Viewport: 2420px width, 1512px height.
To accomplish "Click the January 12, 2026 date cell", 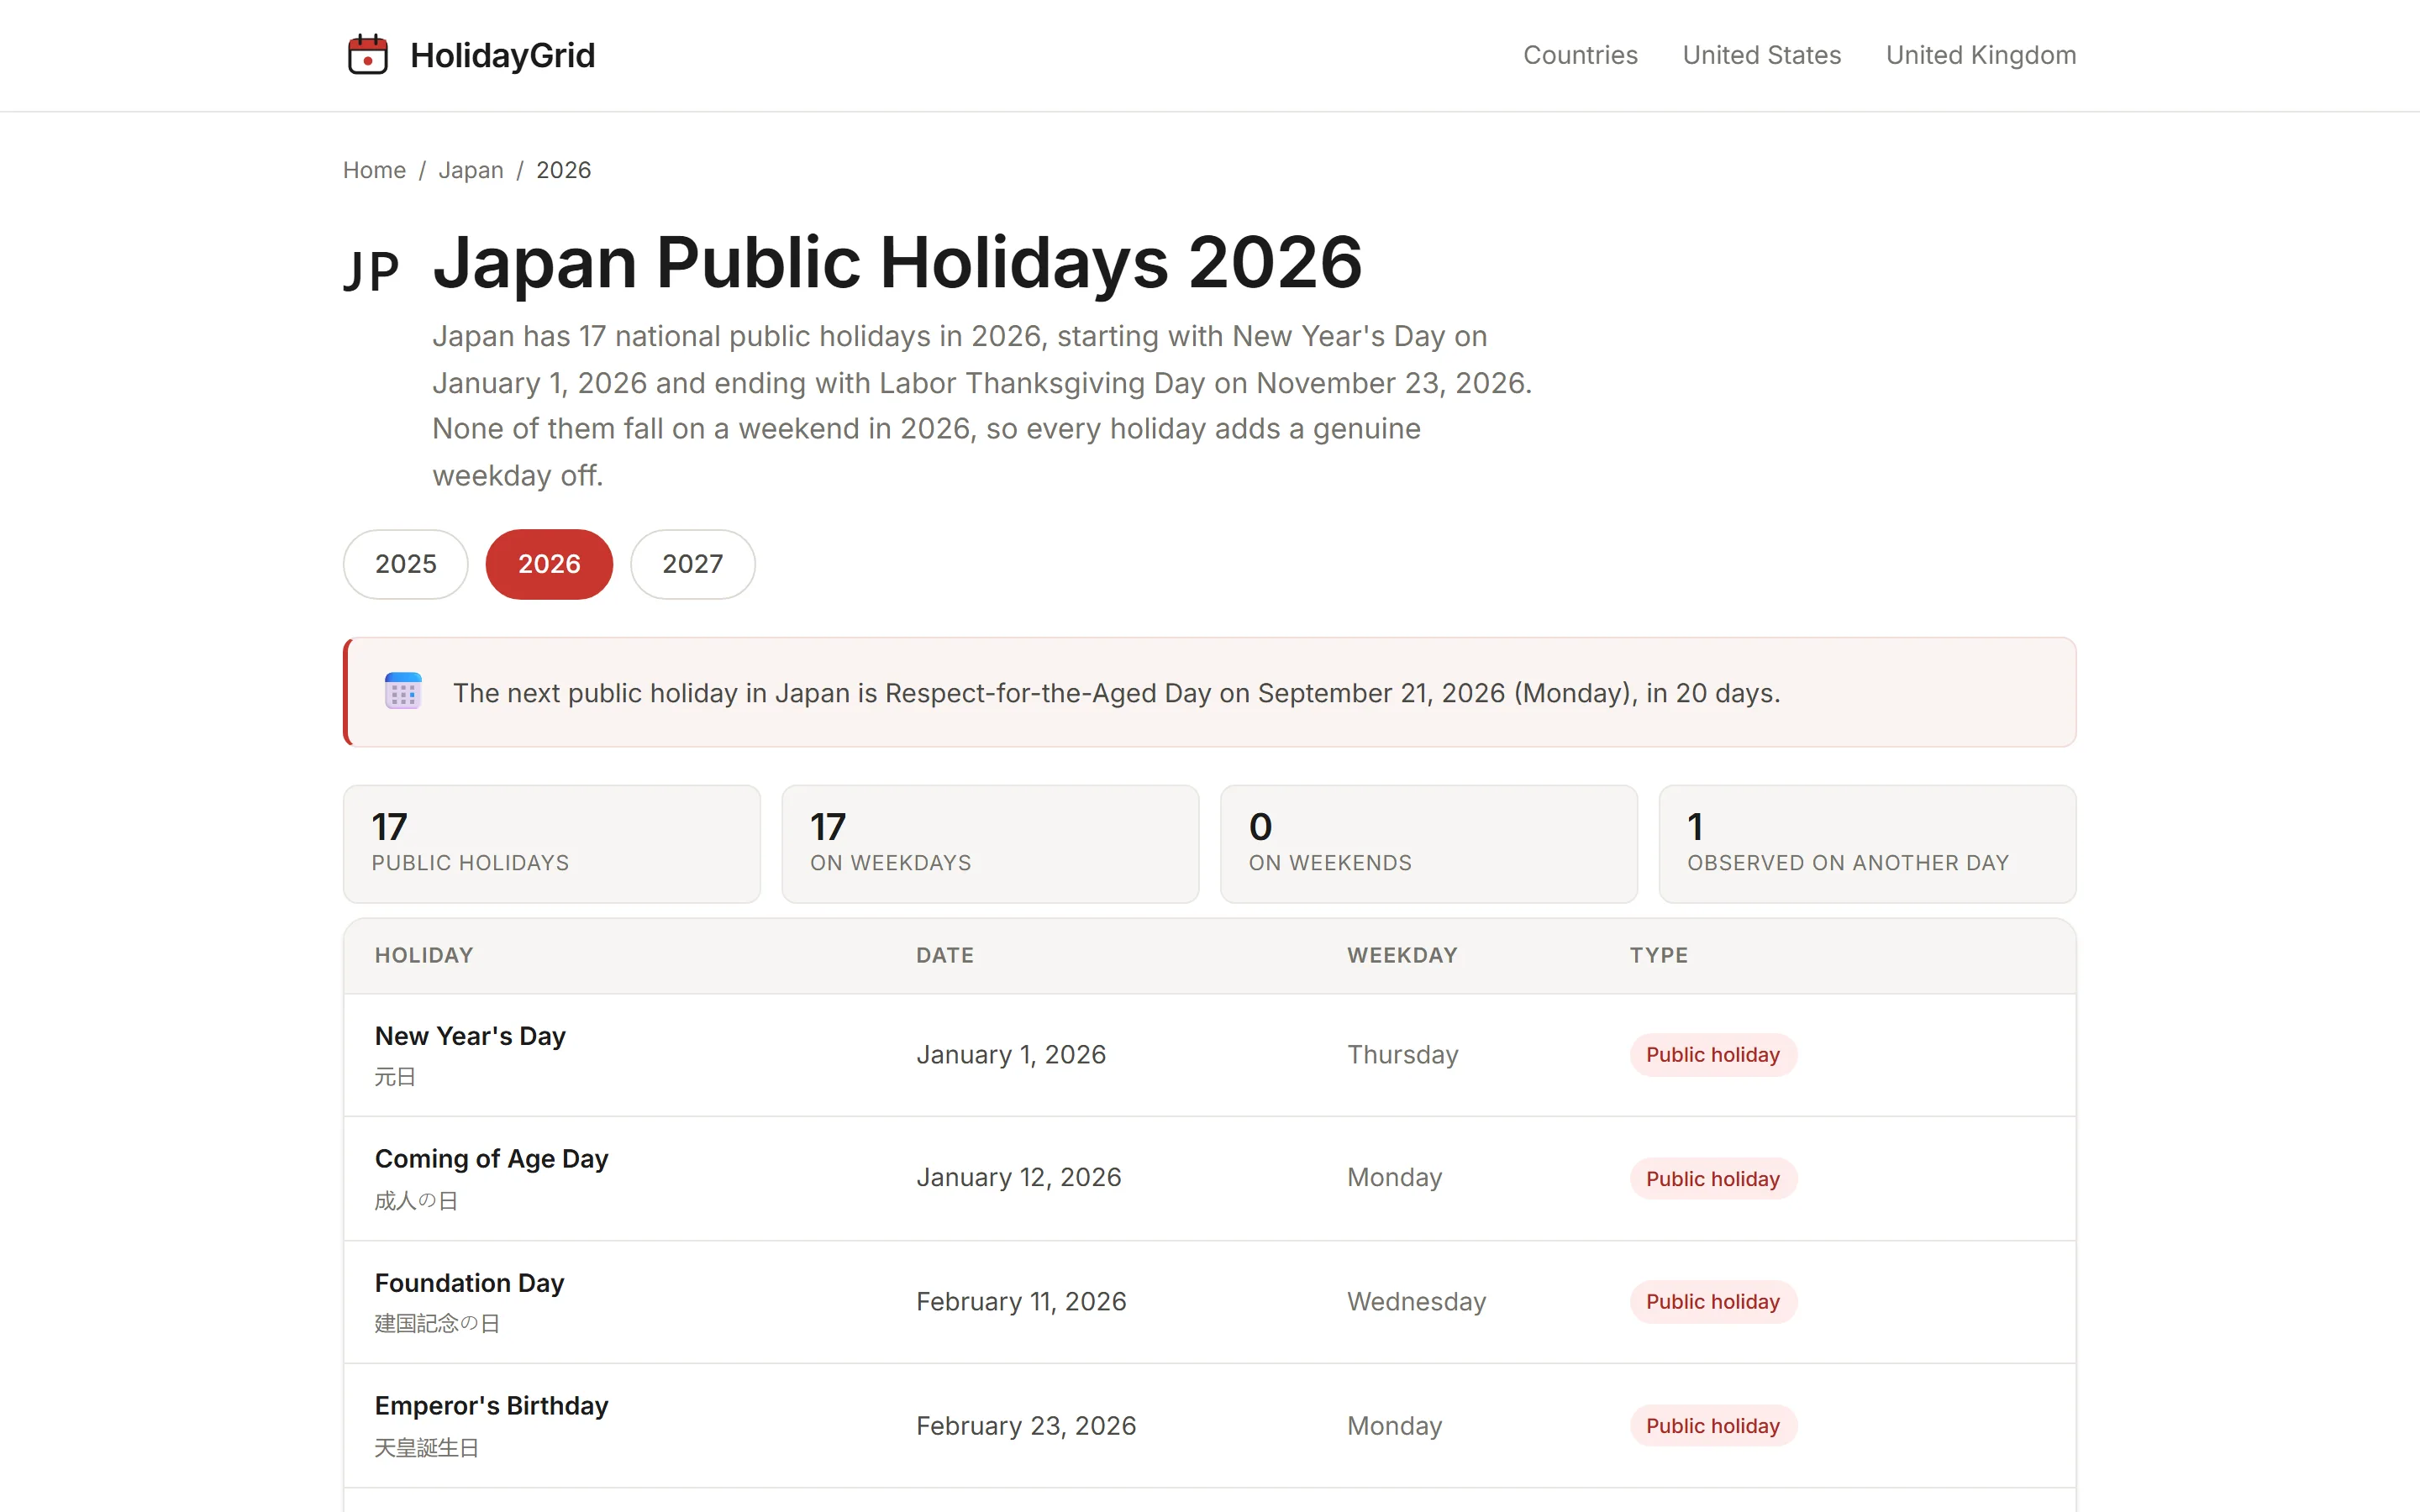I will pos(1018,1178).
